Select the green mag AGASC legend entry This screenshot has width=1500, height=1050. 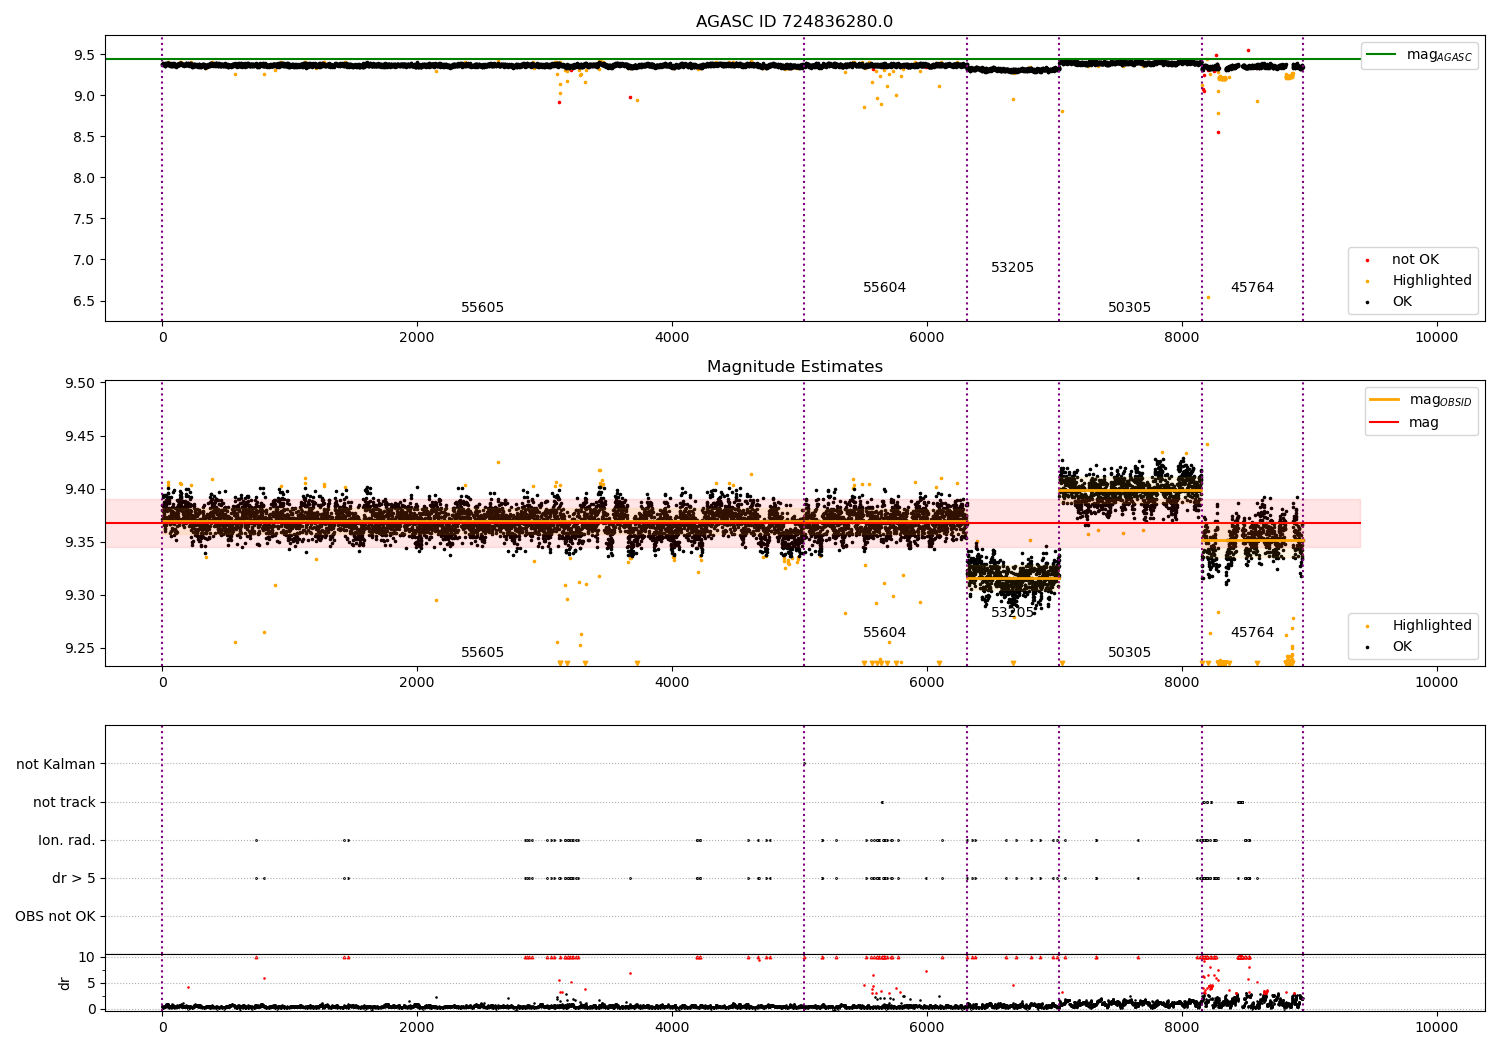click(1419, 55)
